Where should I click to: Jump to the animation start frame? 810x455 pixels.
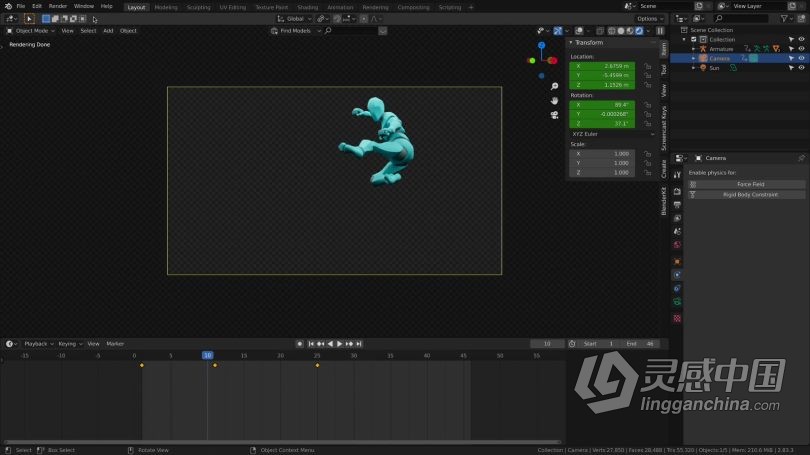coord(311,344)
